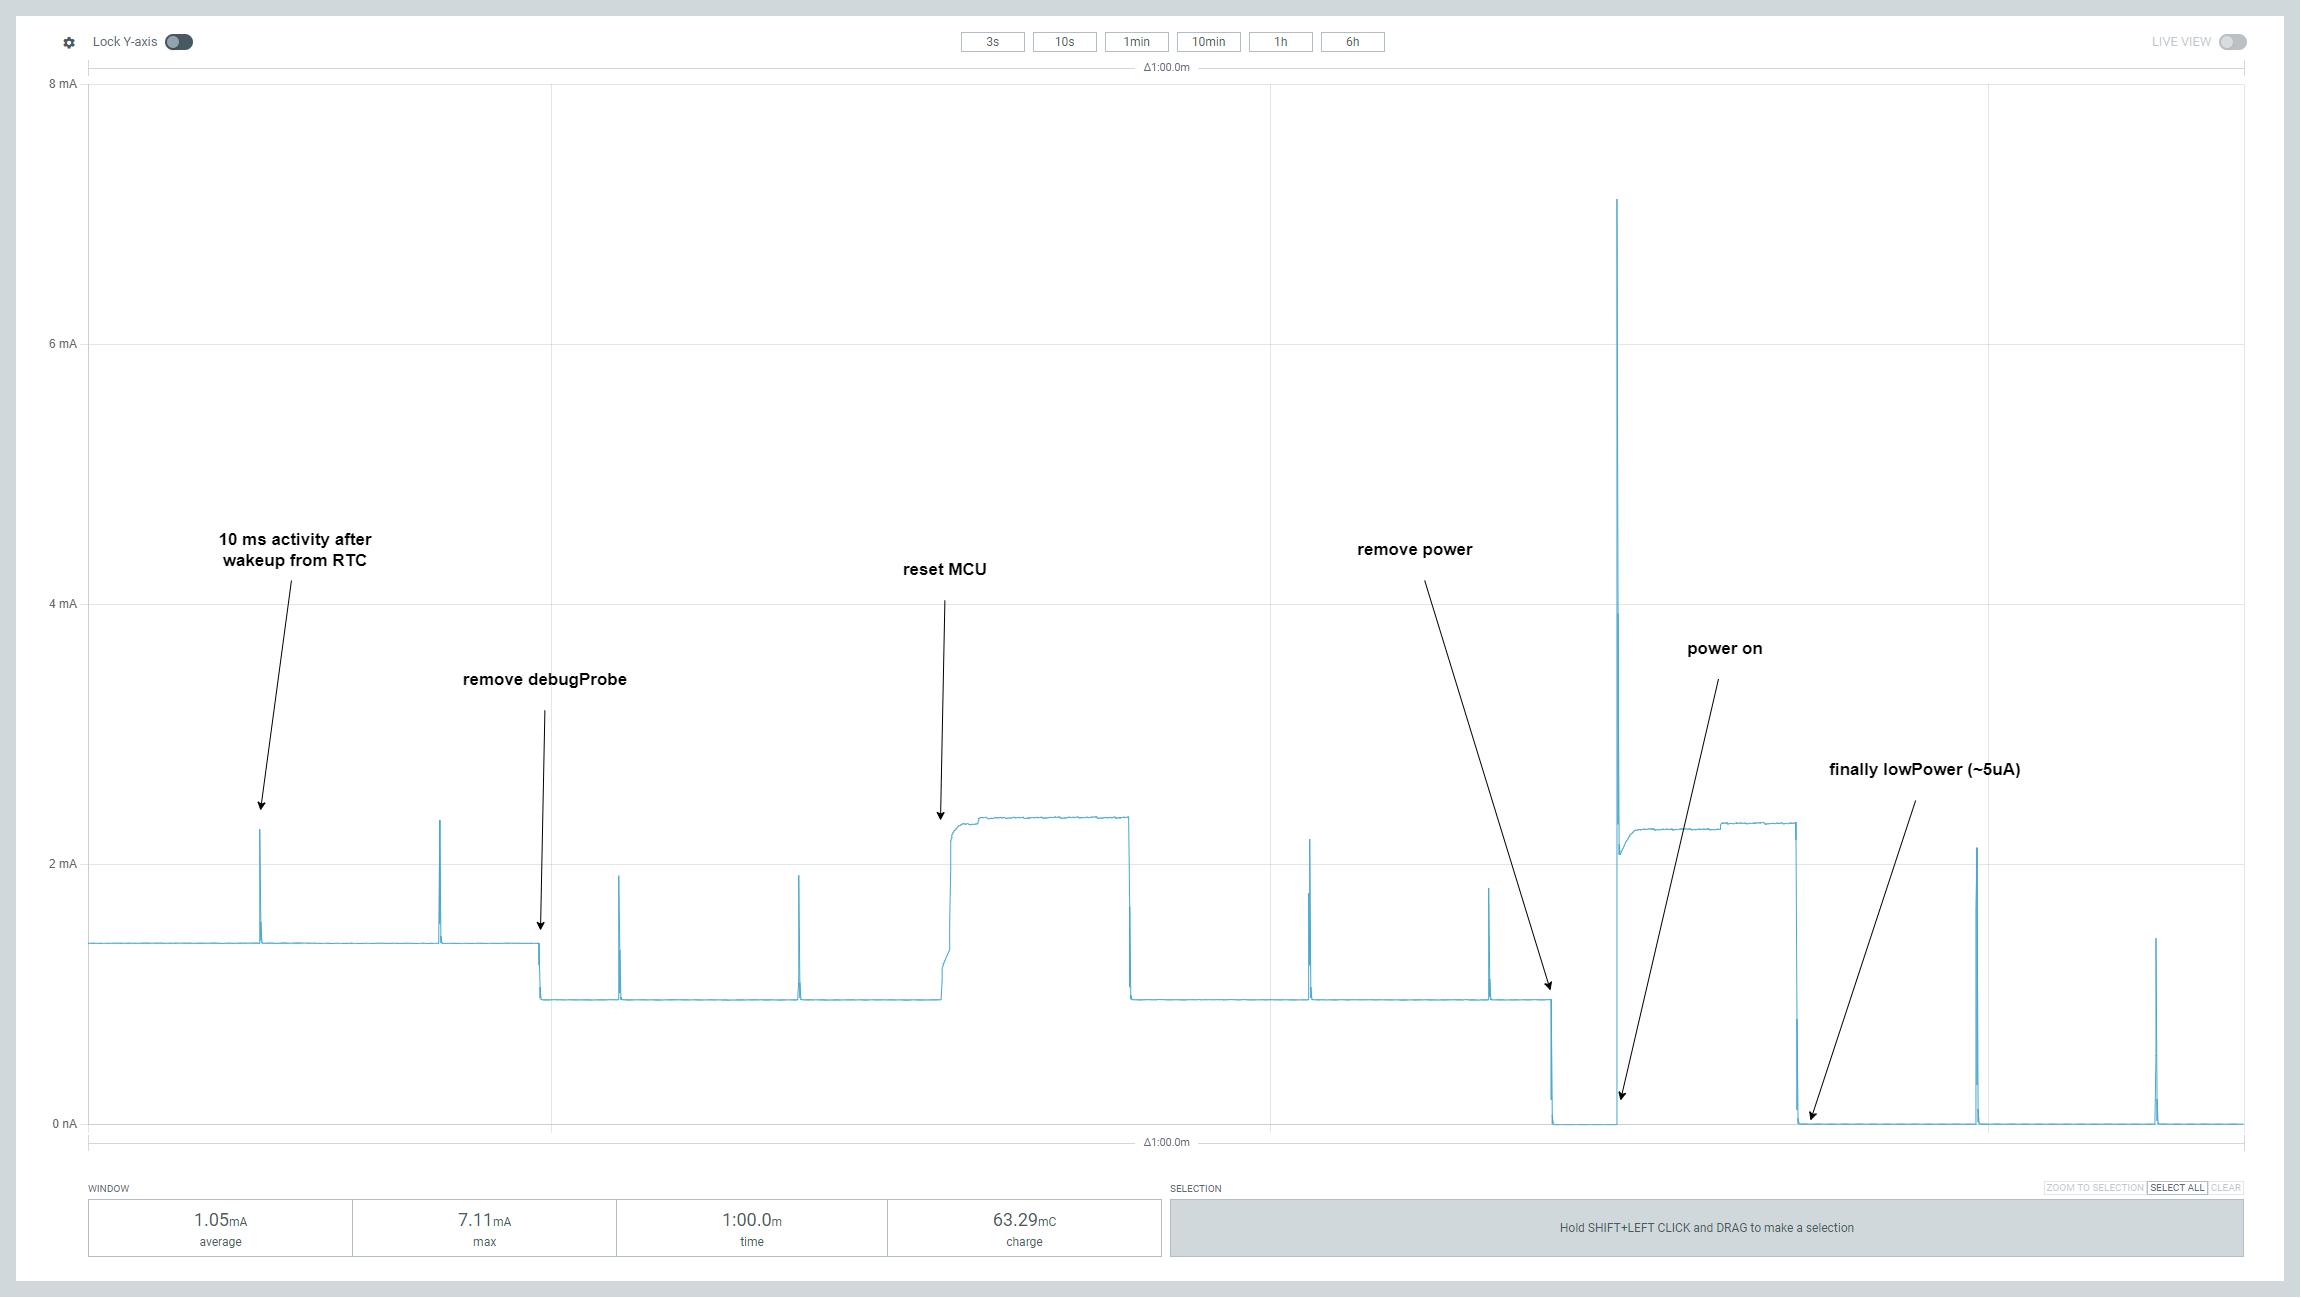The image size is (2301, 1298).
Task: Switch to the 10min time window
Action: coord(1208,42)
